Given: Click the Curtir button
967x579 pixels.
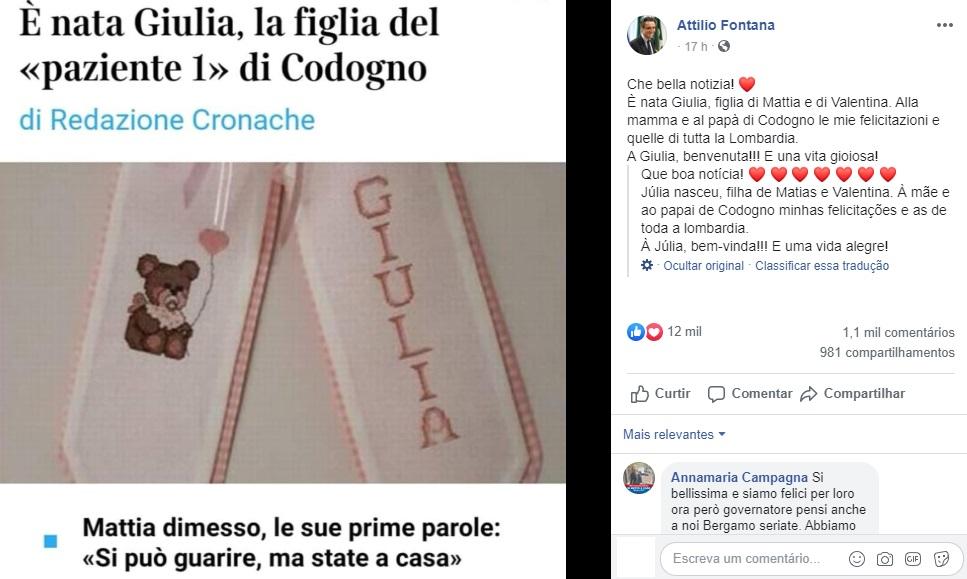Looking at the screenshot, I should [660, 393].
